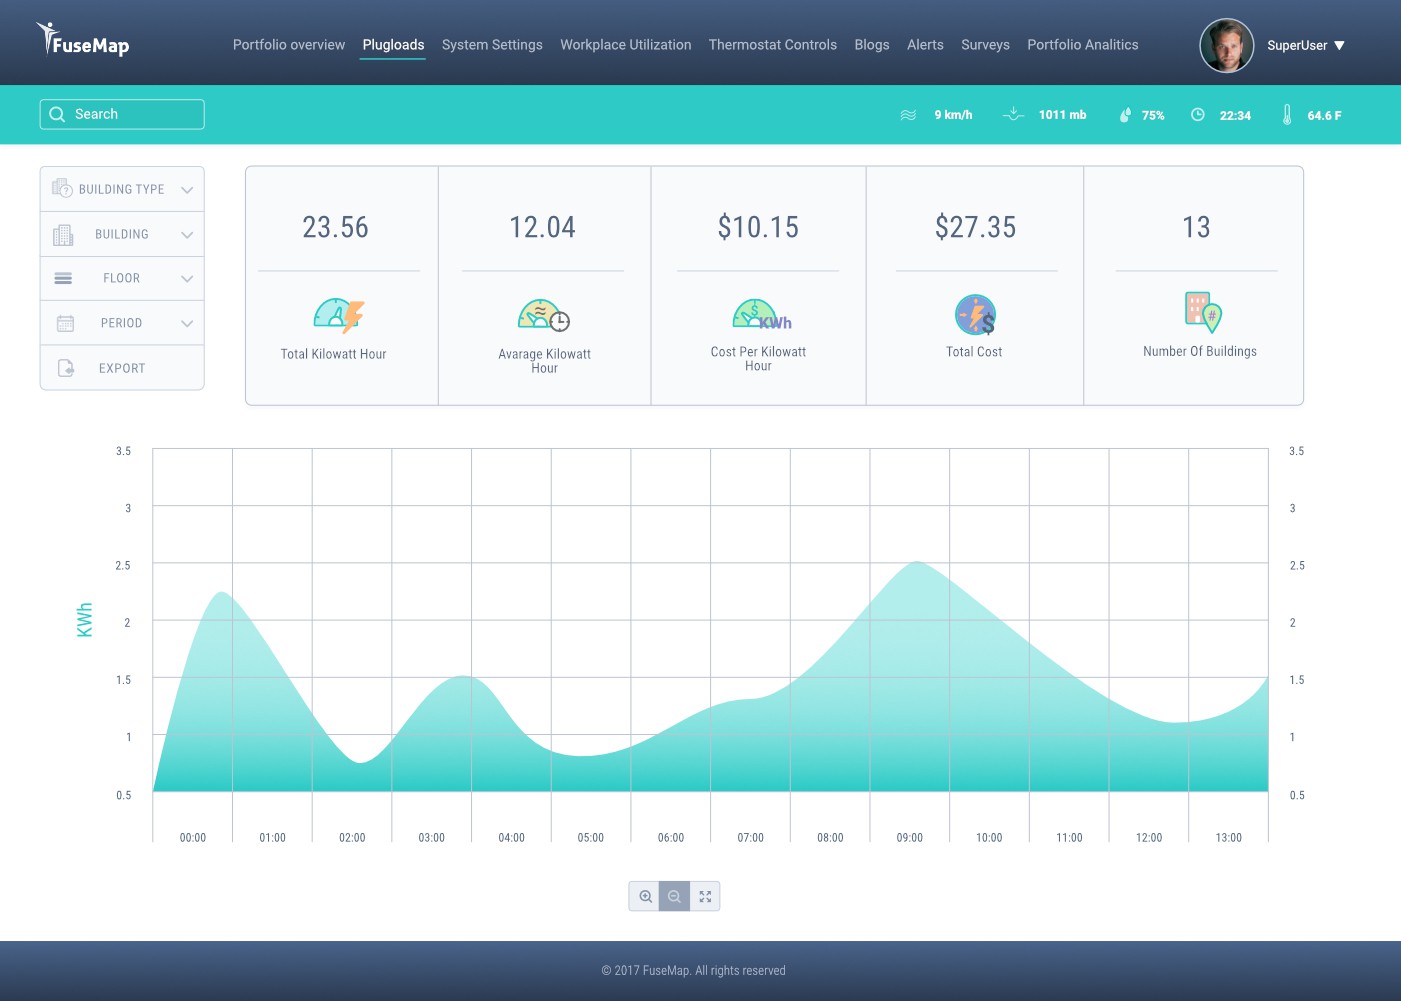Click the fullscreen expand chart icon
1401x1001 pixels.
point(705,897)
